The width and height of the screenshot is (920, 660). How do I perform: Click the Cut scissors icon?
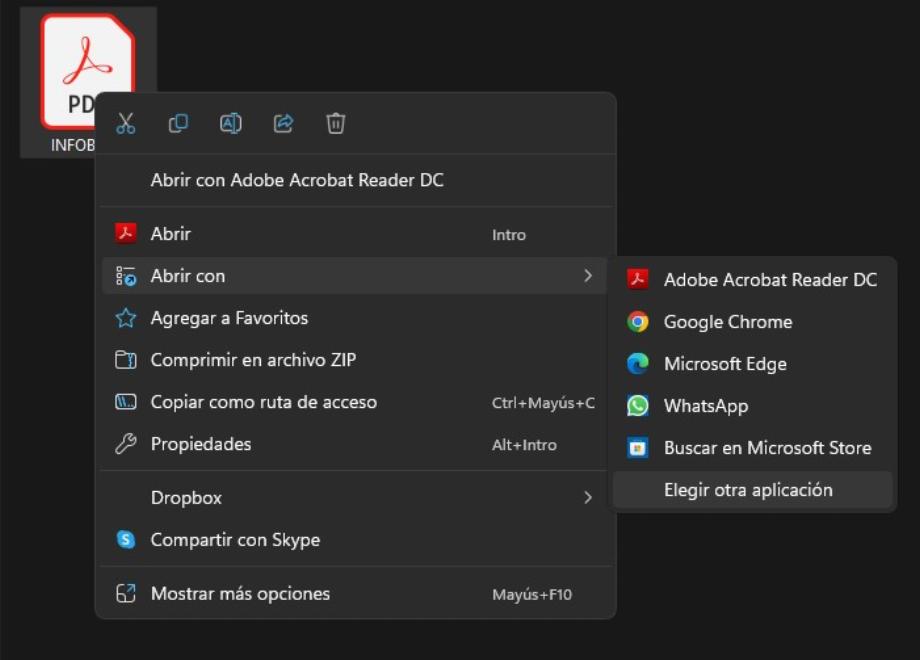click(126, 123)
